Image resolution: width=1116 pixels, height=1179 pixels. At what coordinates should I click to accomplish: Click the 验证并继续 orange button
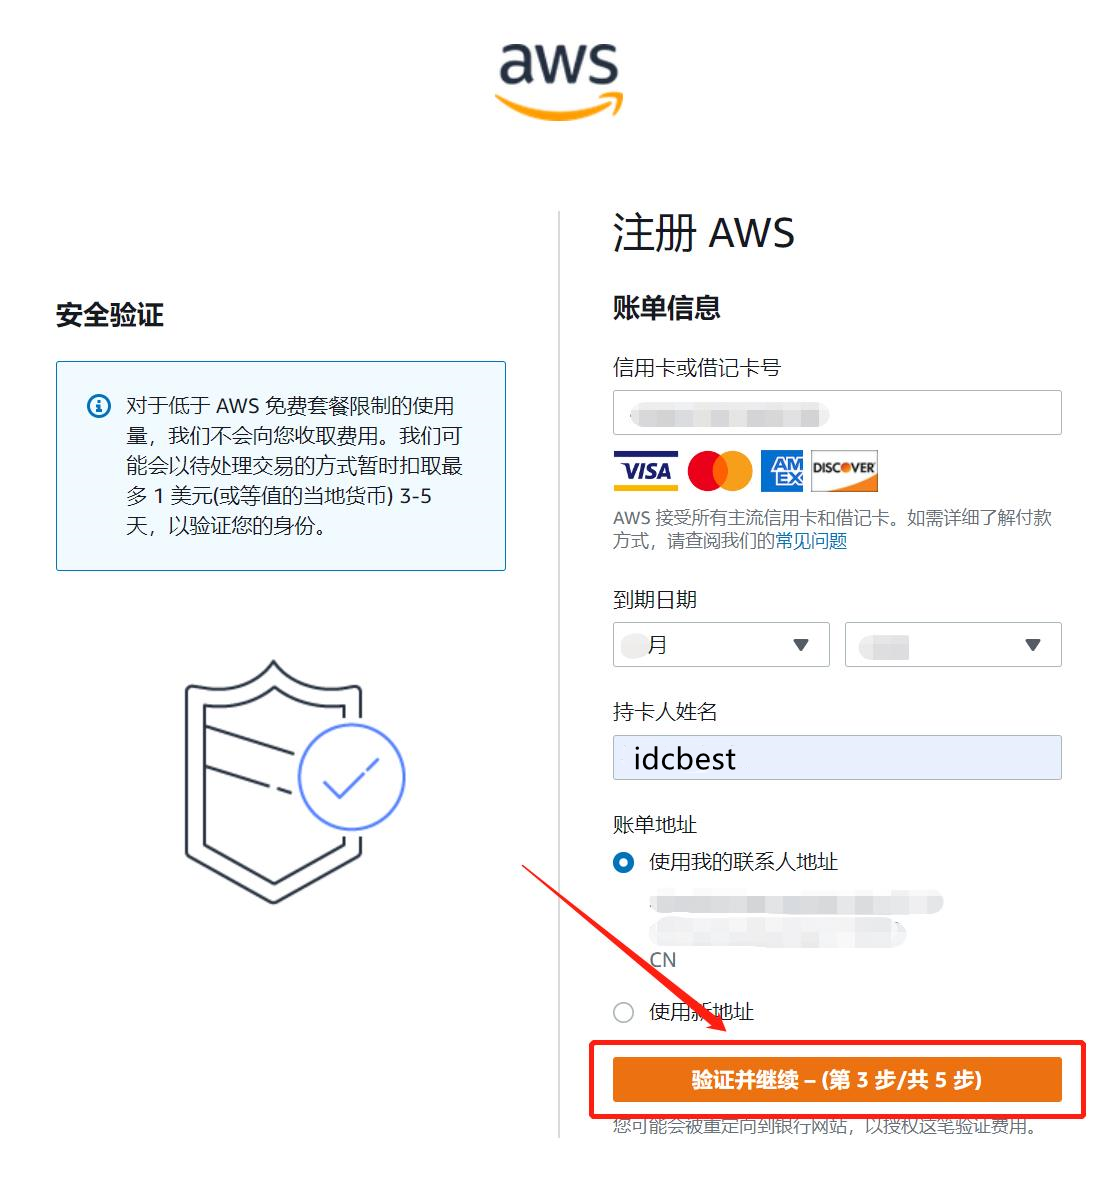pos(837,1080)
